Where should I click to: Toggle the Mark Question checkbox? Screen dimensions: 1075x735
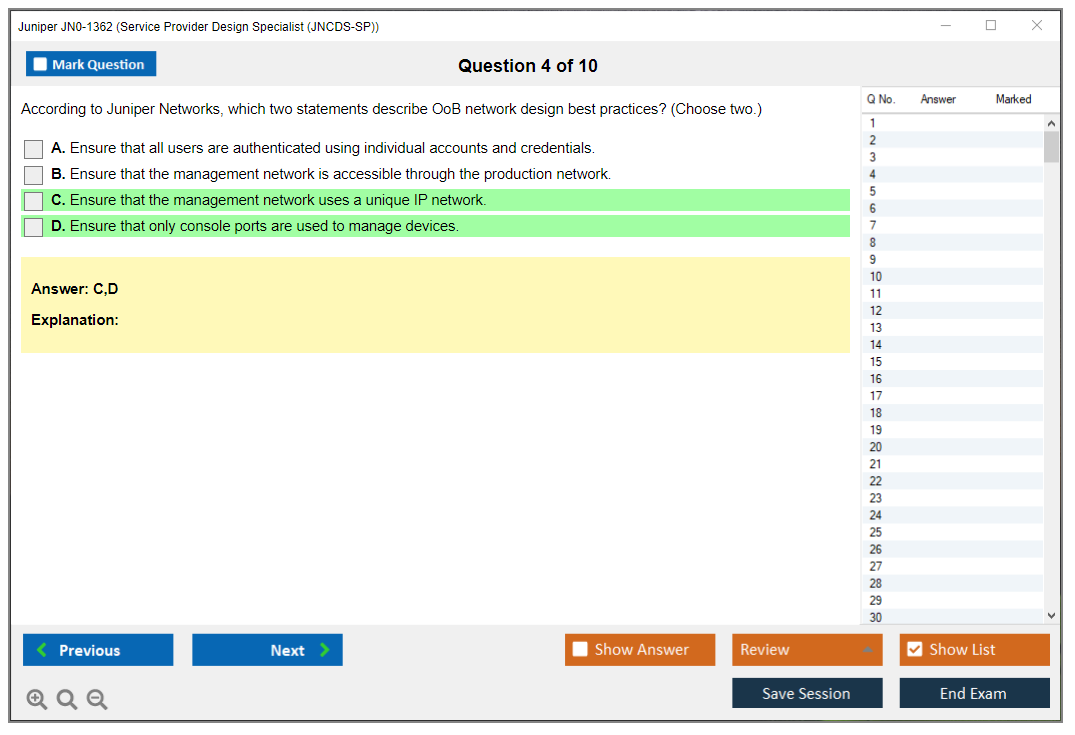(x=41, y=65)
